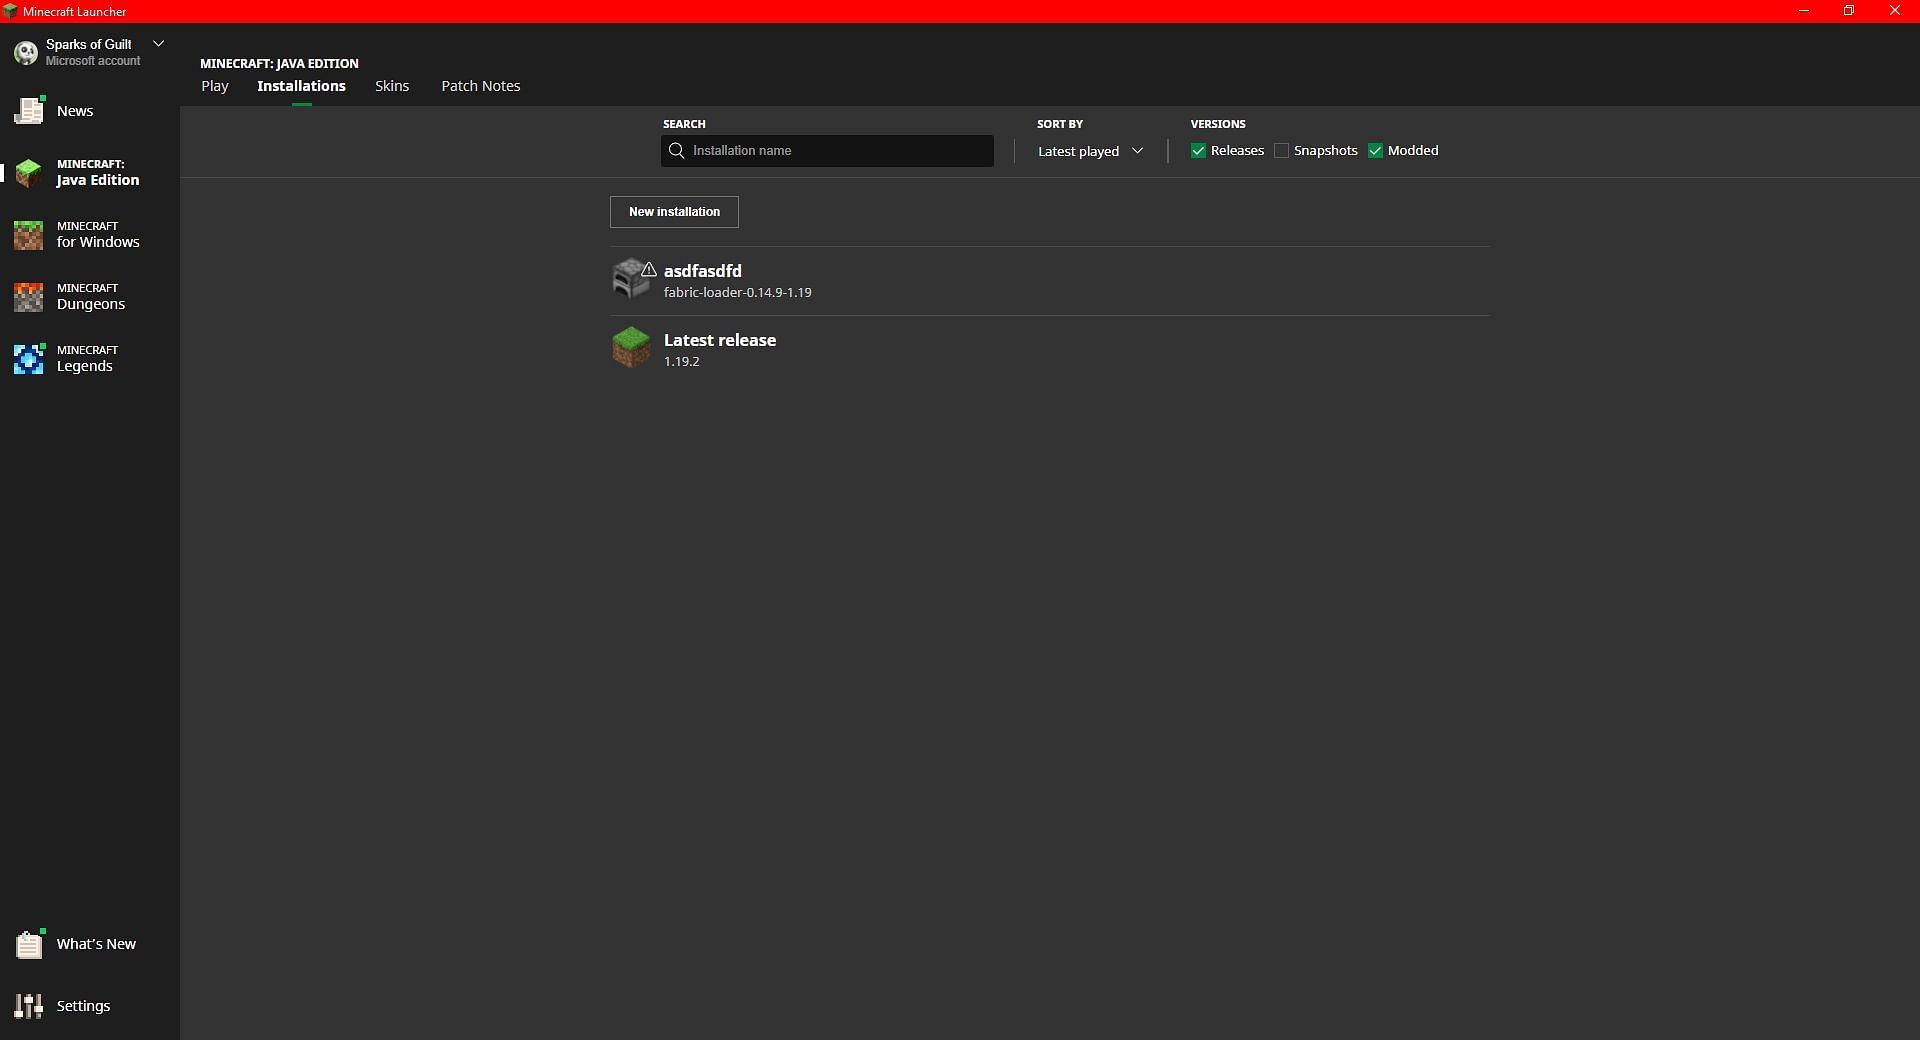The width and height of the screenshot is (1920, 1040).
Task: Select the Latest release installation name
Action: (x=720, y=340)
